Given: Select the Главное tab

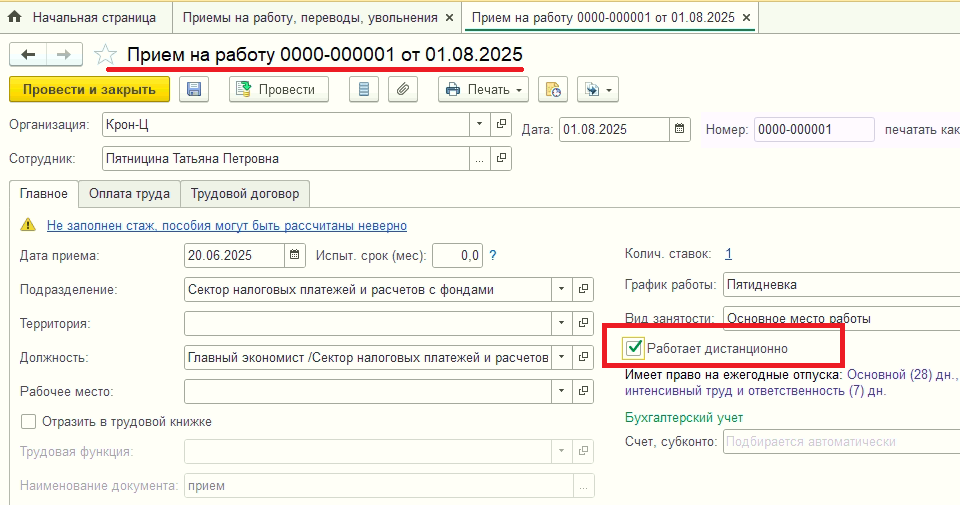Looking at the screenshot, I should point(43,193).
